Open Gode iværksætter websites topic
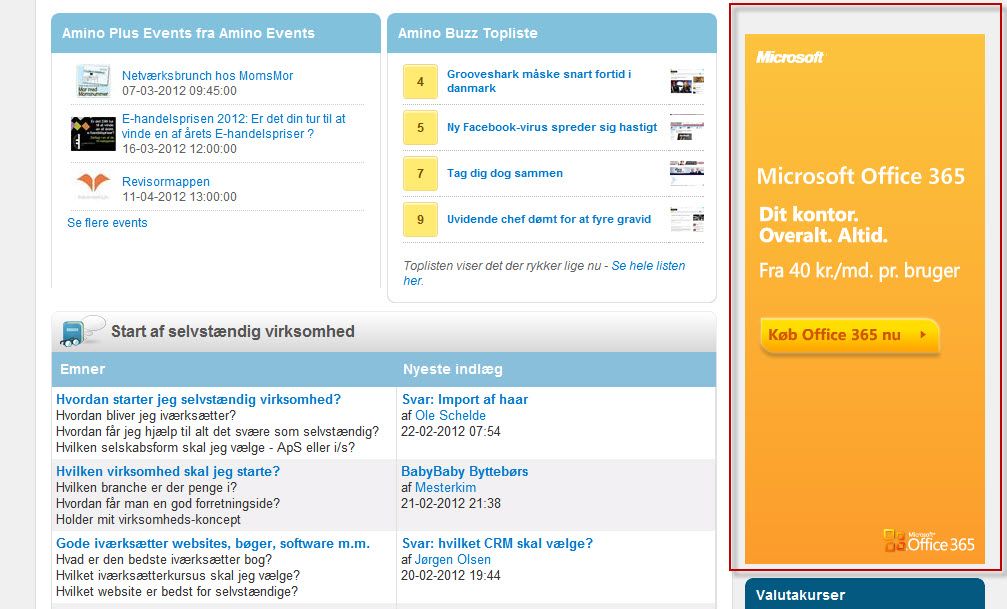The height and width of the screenshot is (609, 1007). (x=213, y=543)
